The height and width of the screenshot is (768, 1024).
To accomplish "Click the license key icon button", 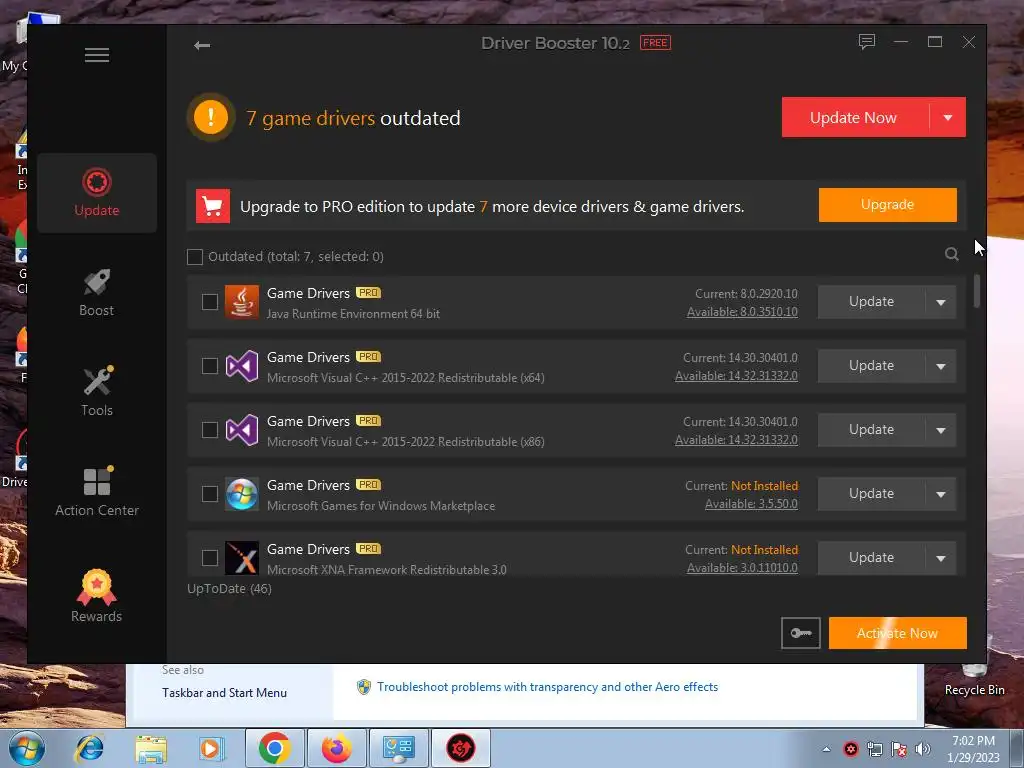I will pyautogui.click(x=801, y=633).
